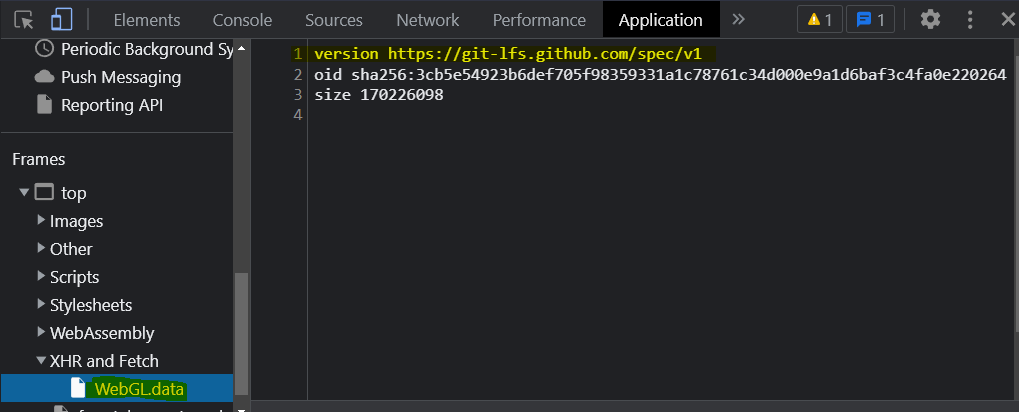Click the Periodic Background Sync clock icon
The height and width of the screenshot is (412, 1019).
coord(44,49)
